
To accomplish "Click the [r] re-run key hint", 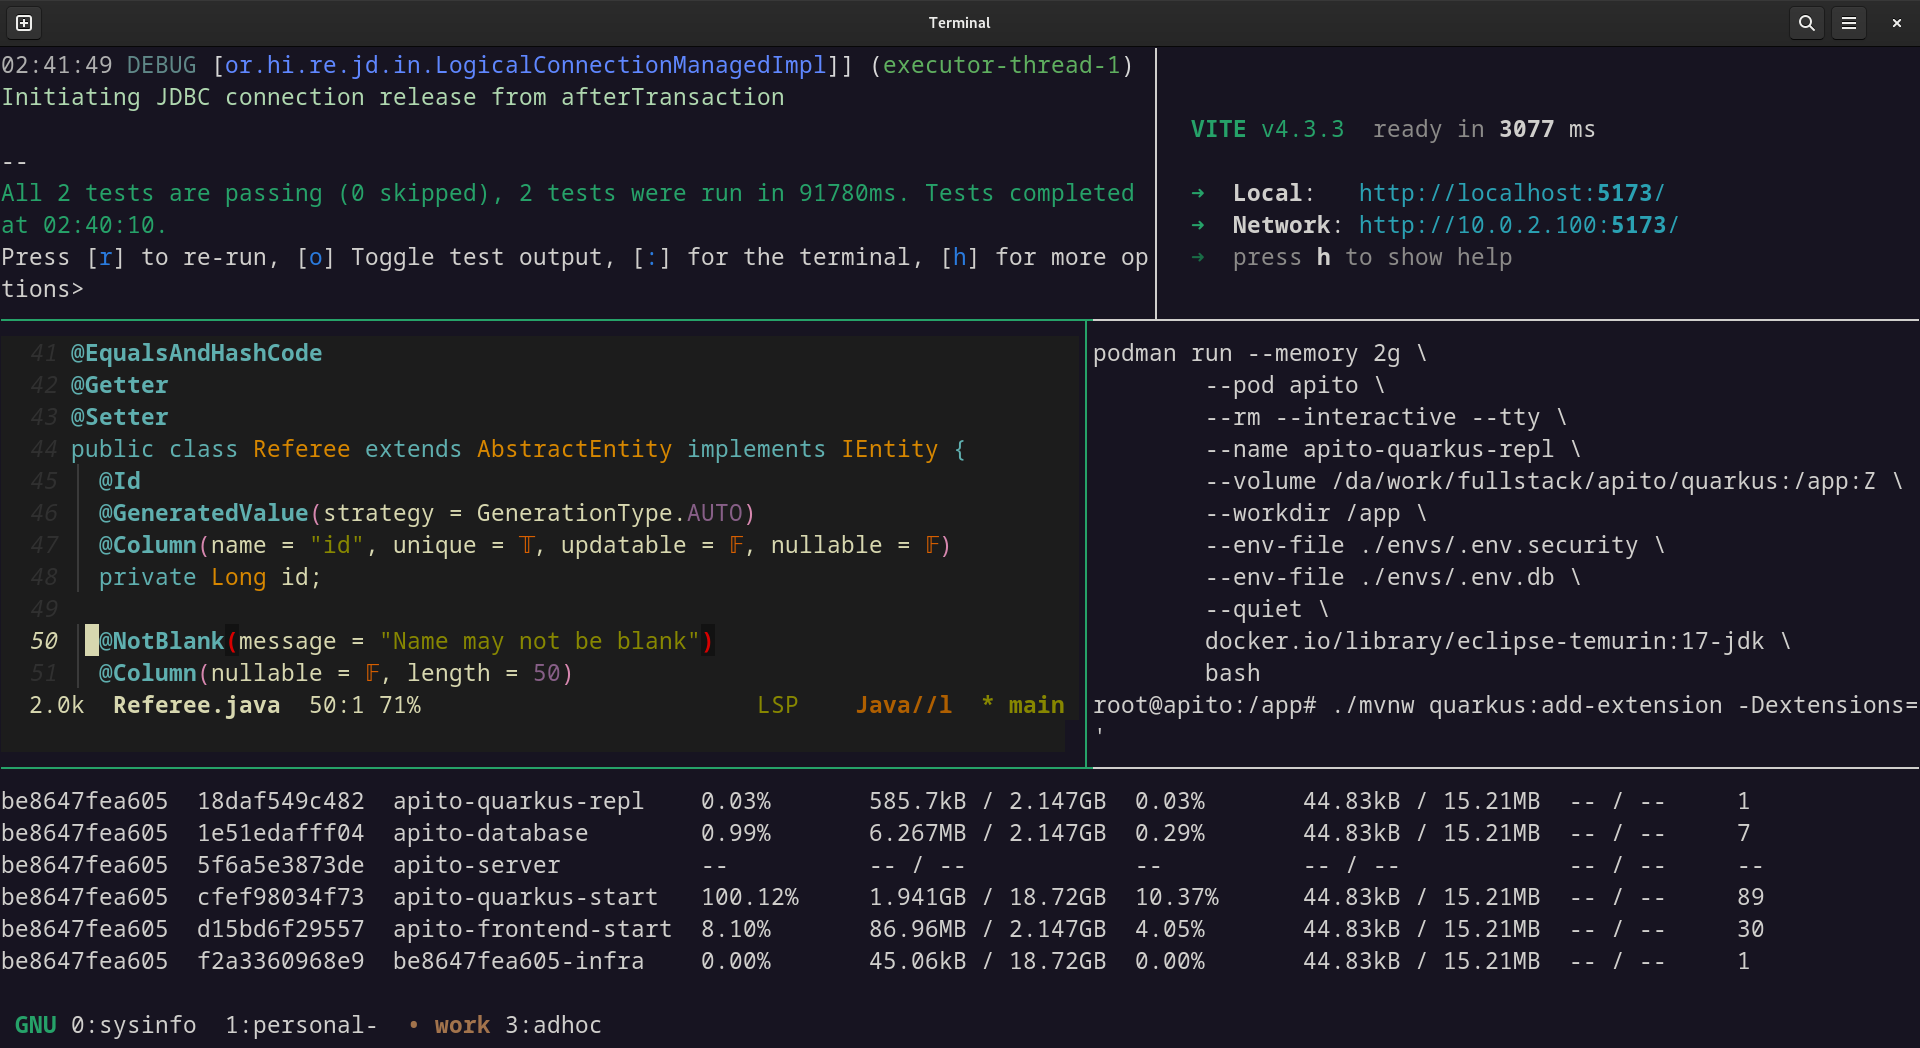I will (x=105, y=257).
